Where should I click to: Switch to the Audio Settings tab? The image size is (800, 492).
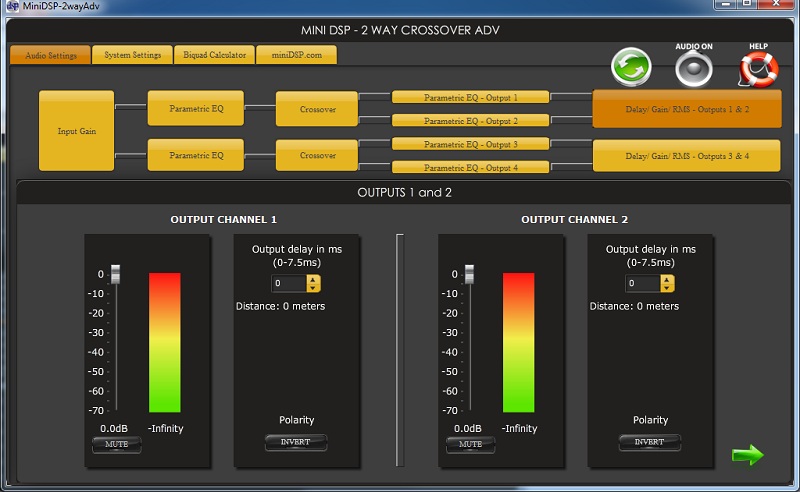pyautogui.click(x=51, y=55)
